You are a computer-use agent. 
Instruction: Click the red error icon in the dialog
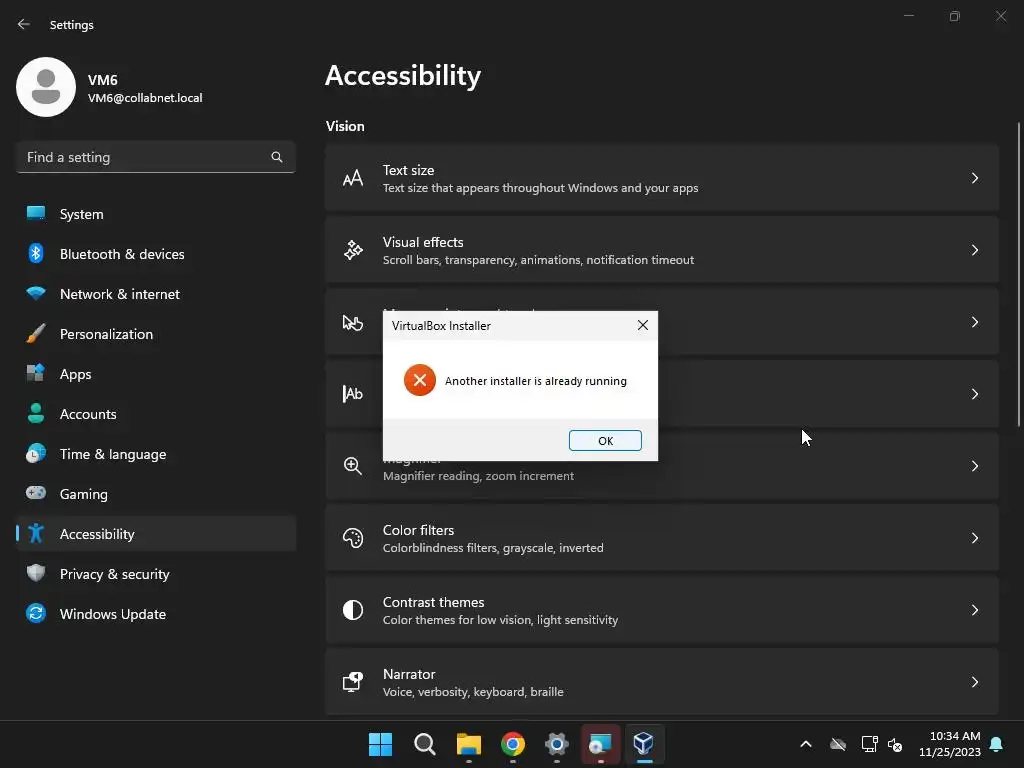pyautogui.click(x=420, y=380)
